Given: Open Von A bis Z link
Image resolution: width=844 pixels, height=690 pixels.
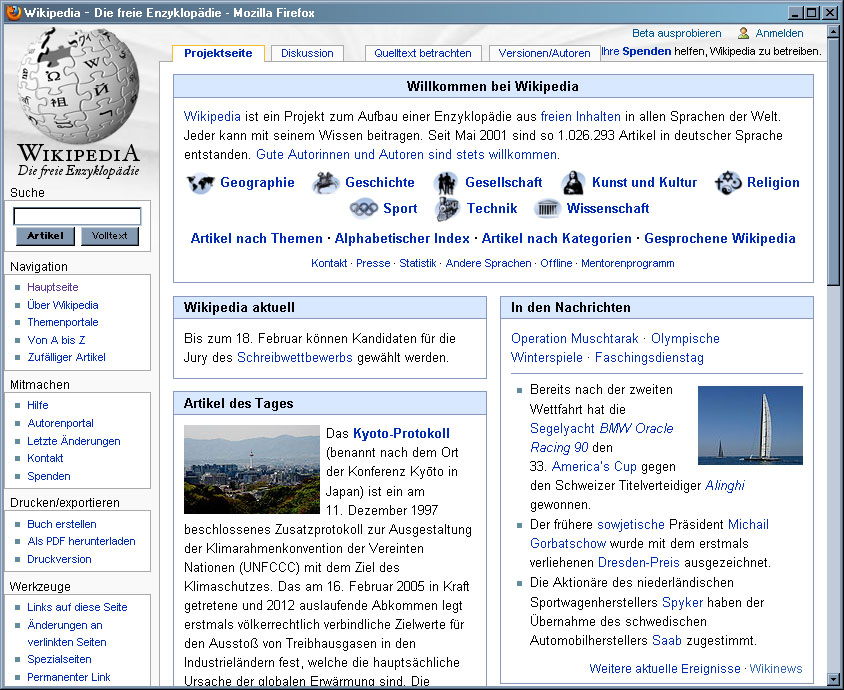Looking at the screenshot, I should 56,340.
